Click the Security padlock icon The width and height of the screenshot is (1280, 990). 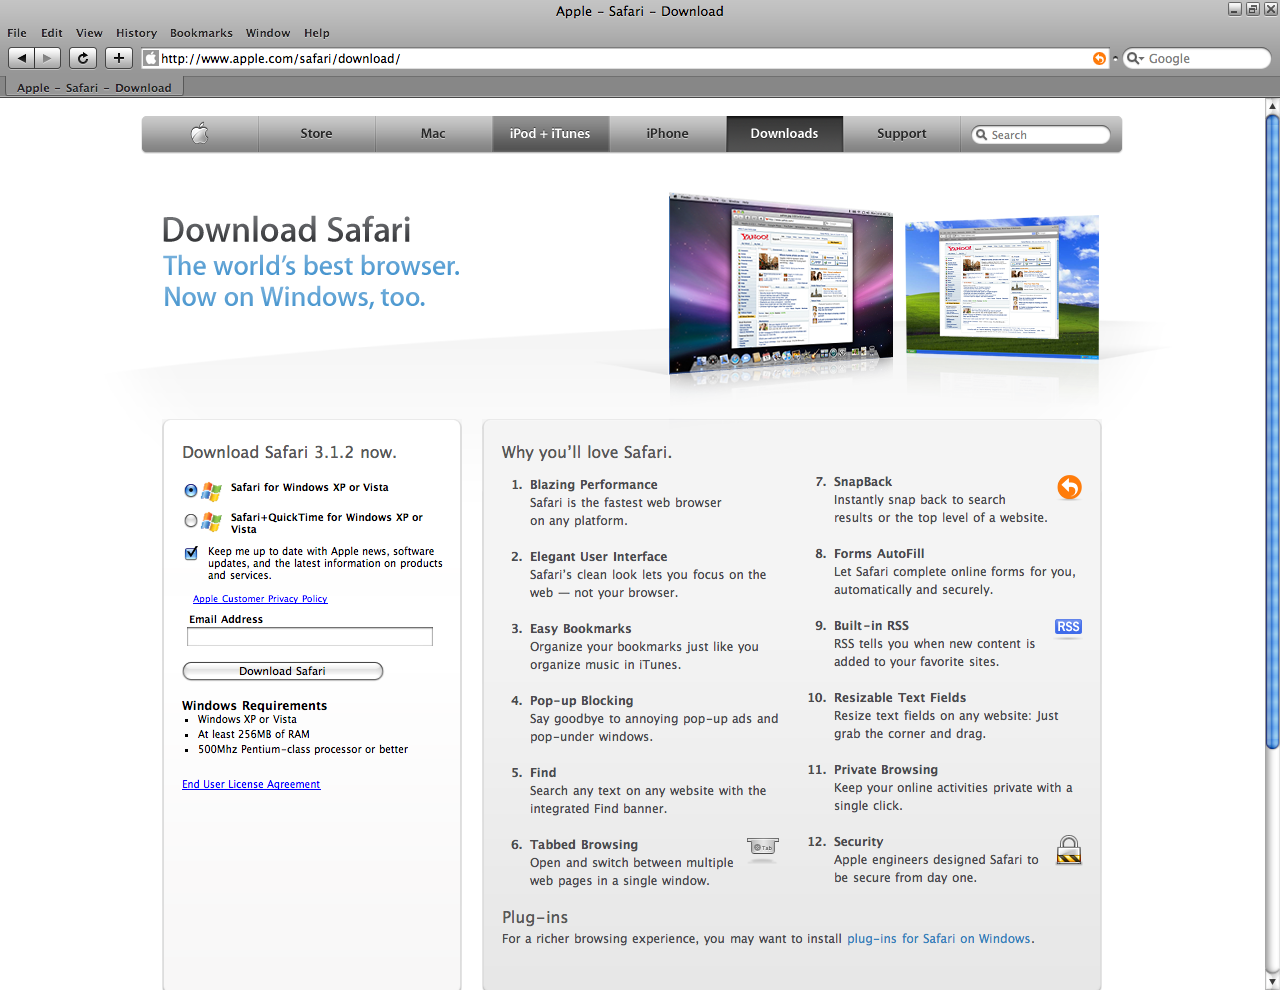[x=1069, y=850]
